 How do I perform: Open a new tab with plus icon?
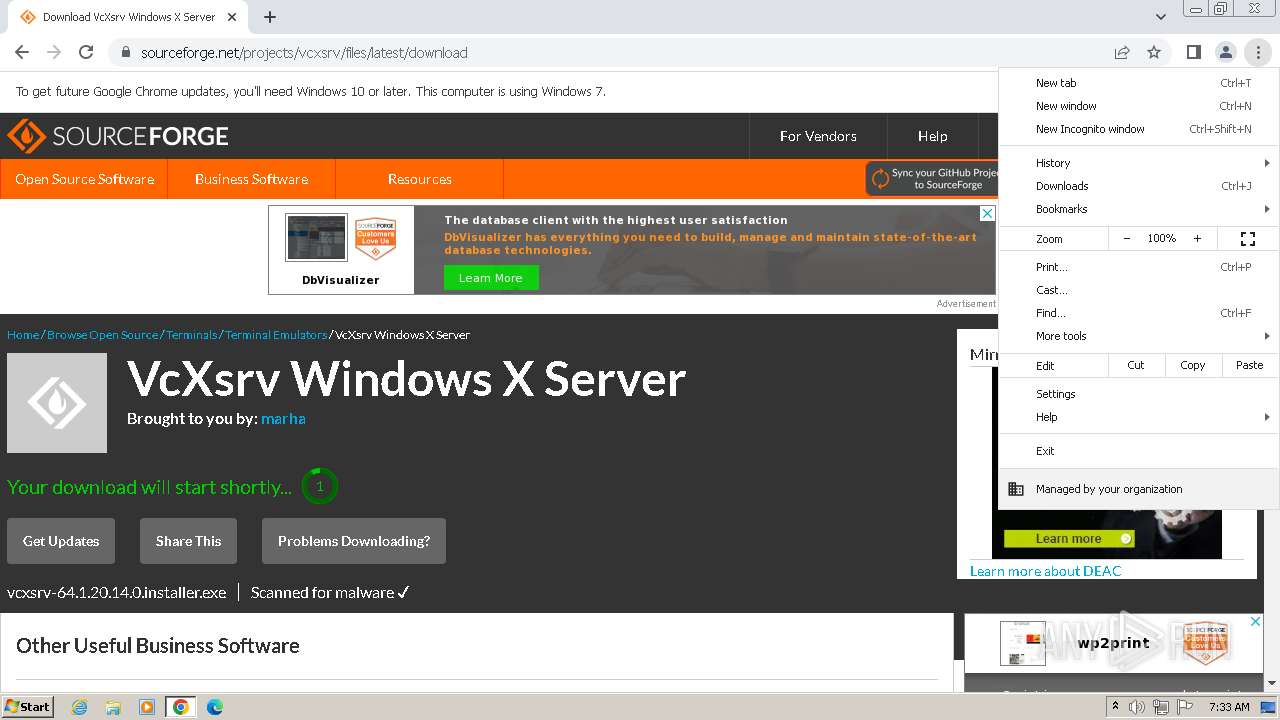tap(270, 17)
